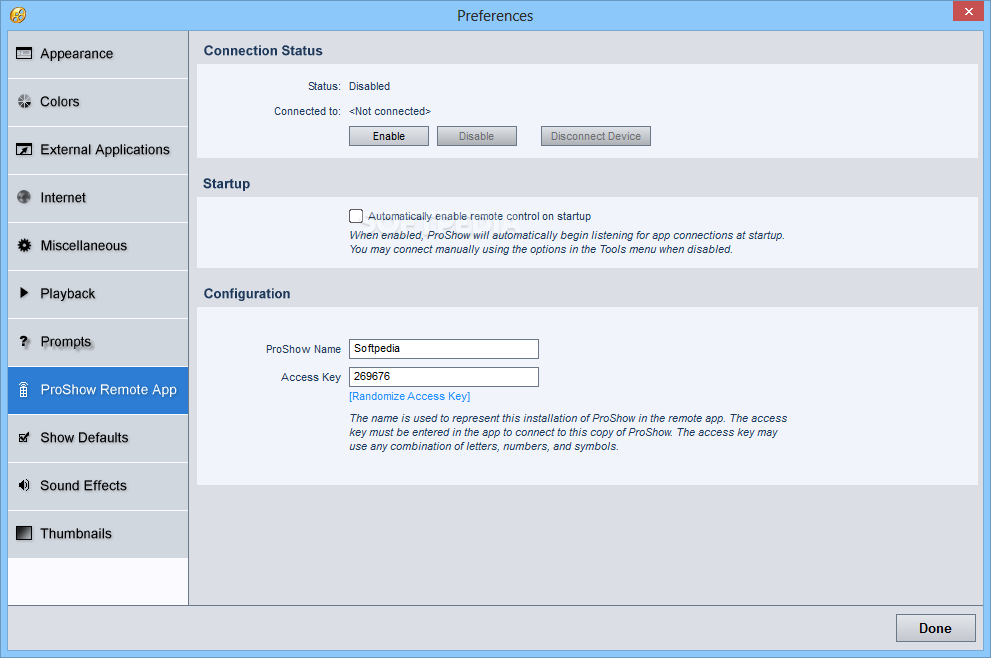This screenshot has width=991, height=658.
Task: Click the Thumbnails square icon
Action: [24, 533]
